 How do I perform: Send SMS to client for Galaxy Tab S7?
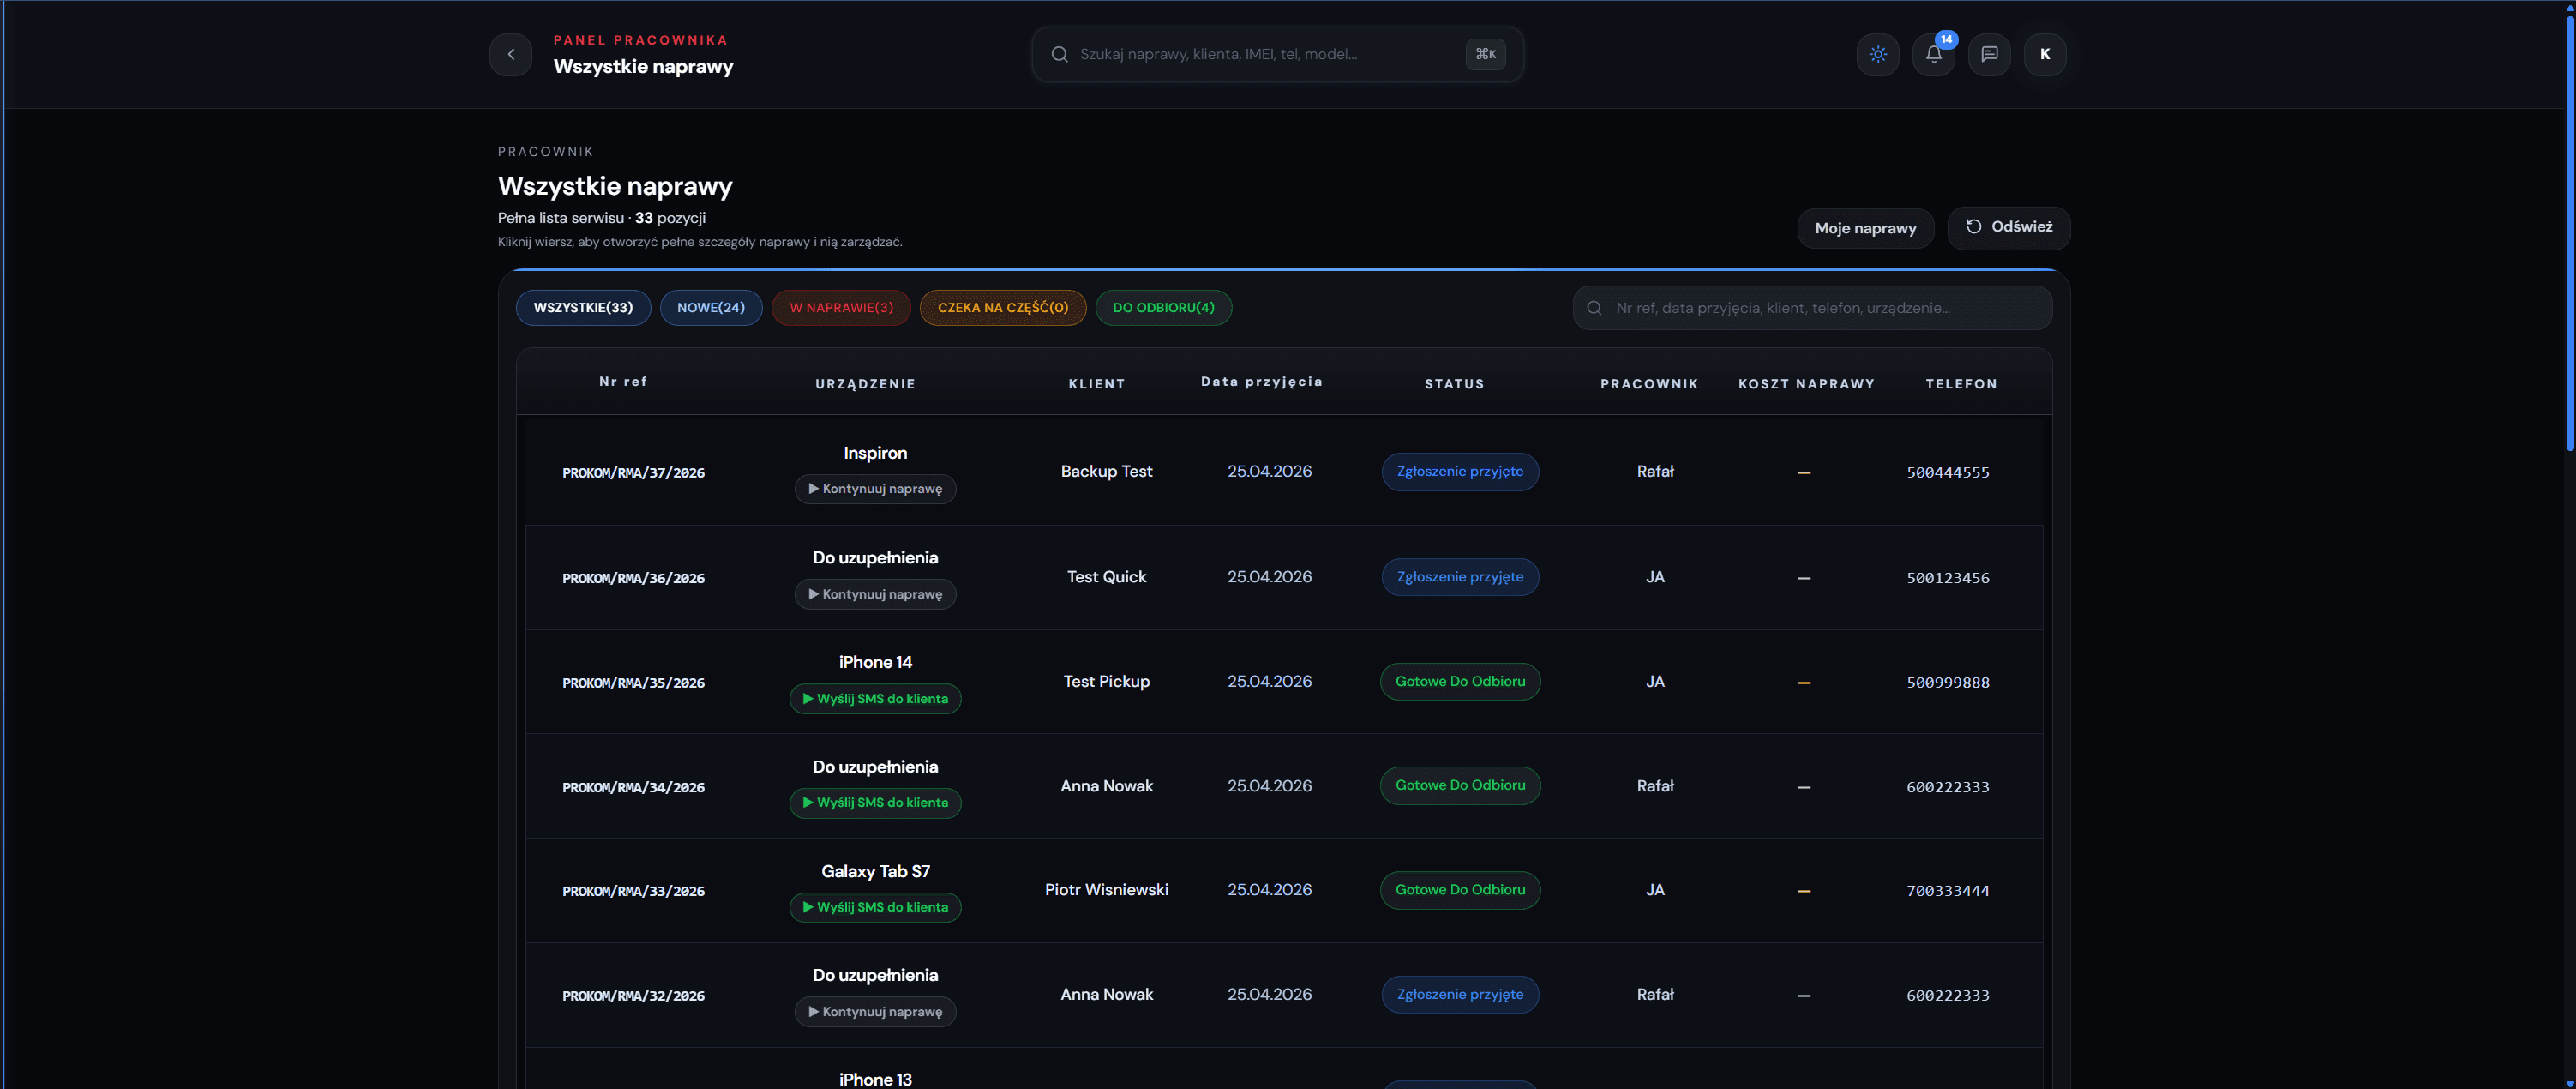[x=875, y=907]
